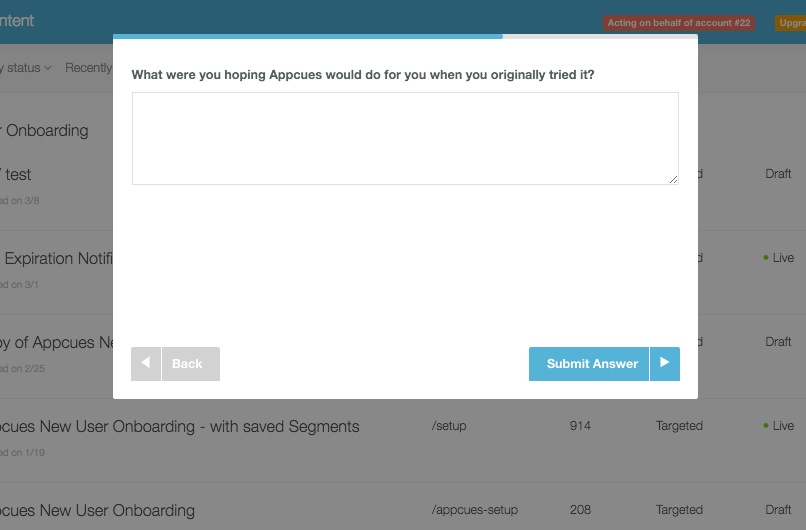Viewport: 806px width, 530px height.
Task: Click the Submit Answer button
Action: 589,364
